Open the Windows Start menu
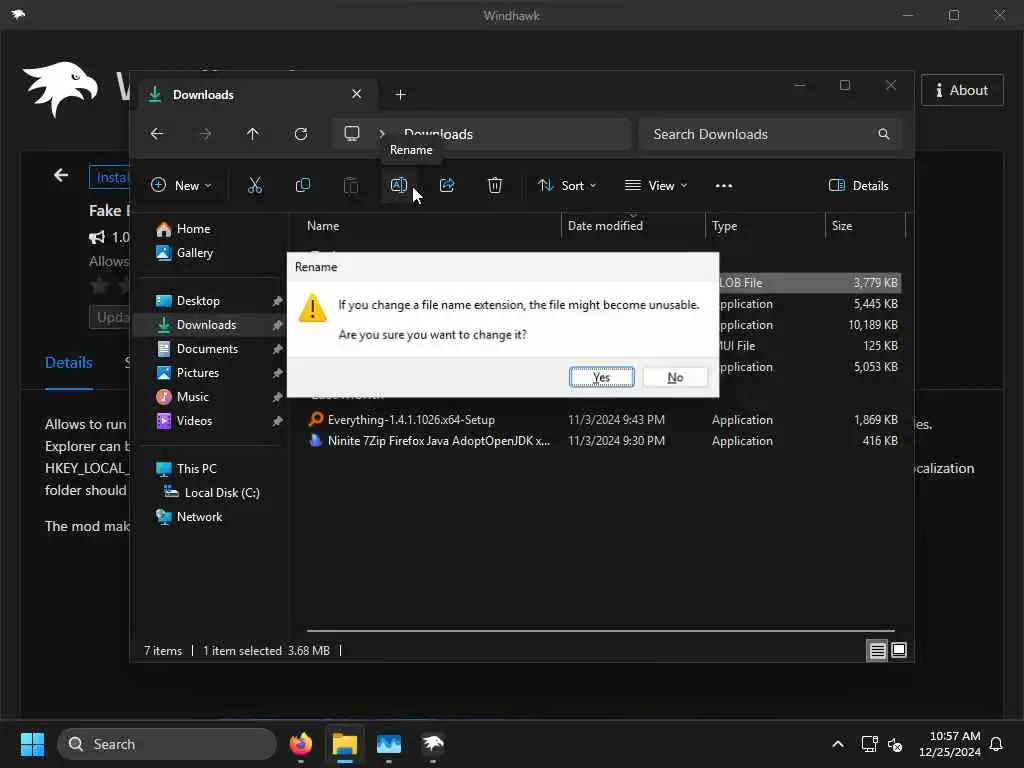Screen dimensions: 1024x768 tap(32, 744)
